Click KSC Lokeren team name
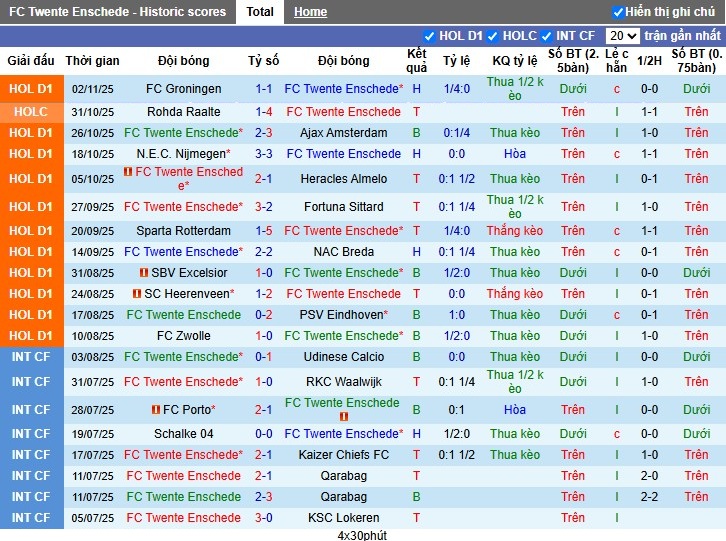 (x=344, y=518)
